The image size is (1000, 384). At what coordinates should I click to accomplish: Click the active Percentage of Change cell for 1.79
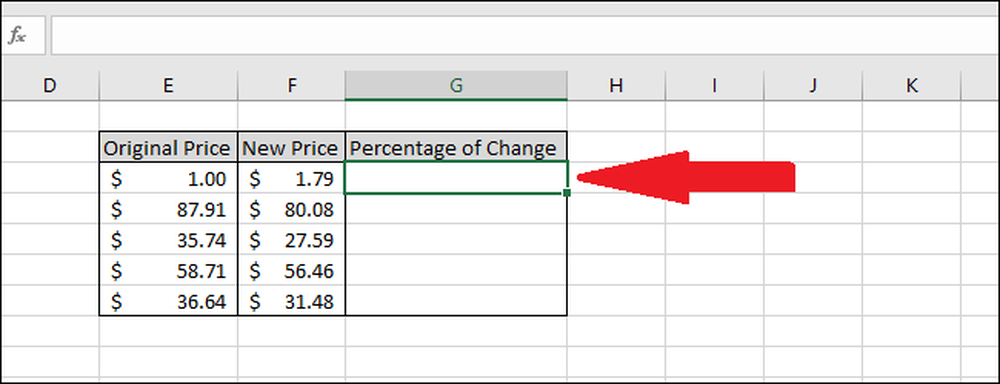[456, 178]
